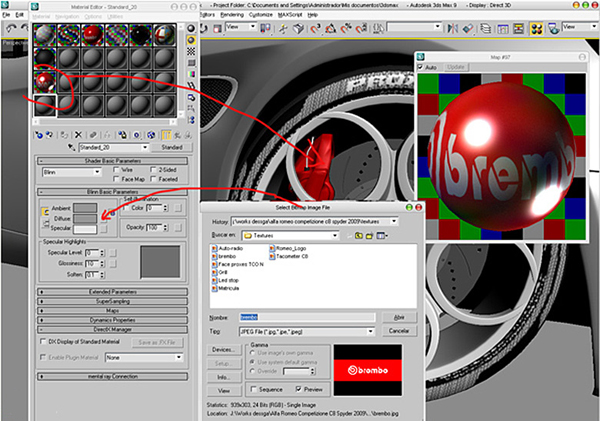Toggle Auto checkbox in Map #97 window
Viewport: 600px width, 421px height.
coord(421,67)
